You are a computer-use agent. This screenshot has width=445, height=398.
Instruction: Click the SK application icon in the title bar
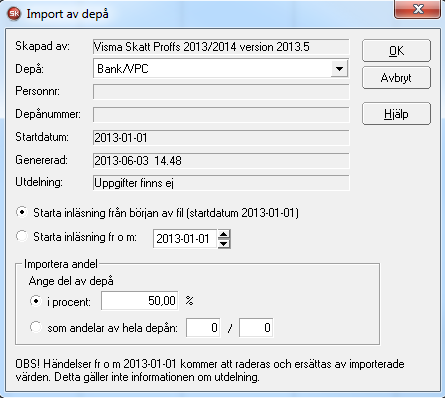click(14, 14)
